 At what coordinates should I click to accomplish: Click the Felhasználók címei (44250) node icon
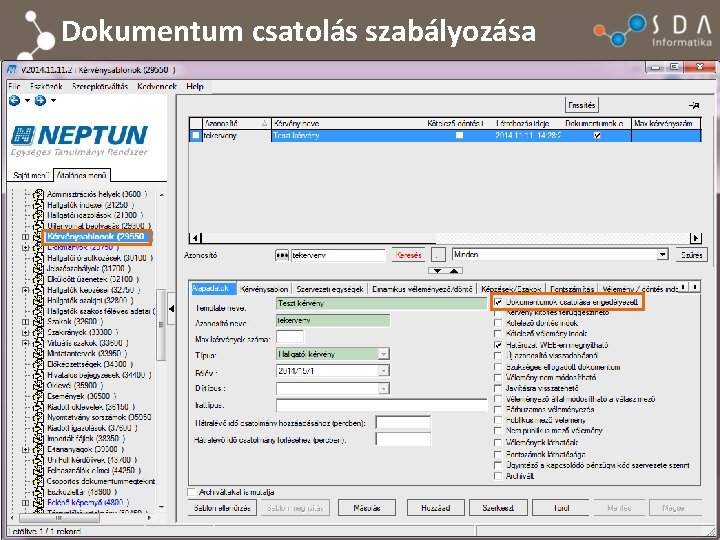tap(39, 470)
